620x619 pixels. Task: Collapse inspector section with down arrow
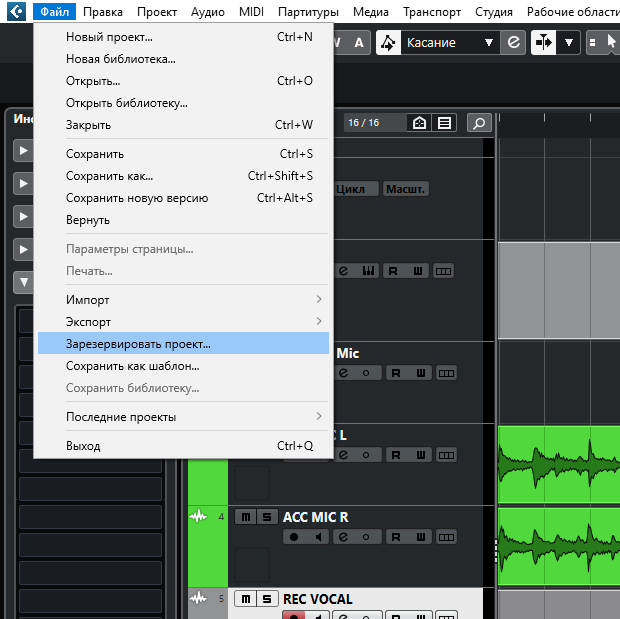click(23, 282)
